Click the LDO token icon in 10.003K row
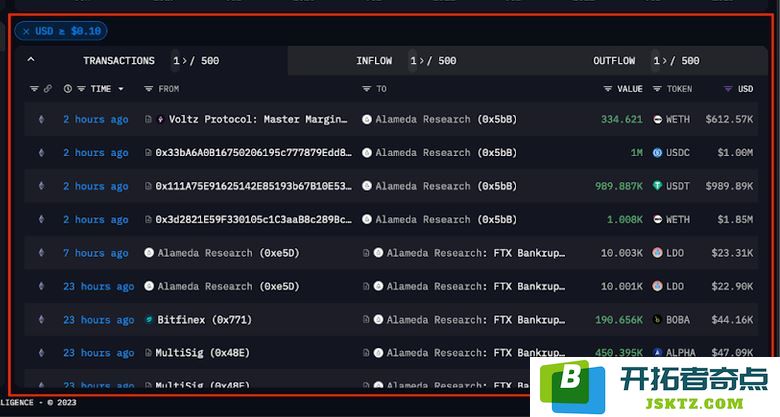 [658, 253]
